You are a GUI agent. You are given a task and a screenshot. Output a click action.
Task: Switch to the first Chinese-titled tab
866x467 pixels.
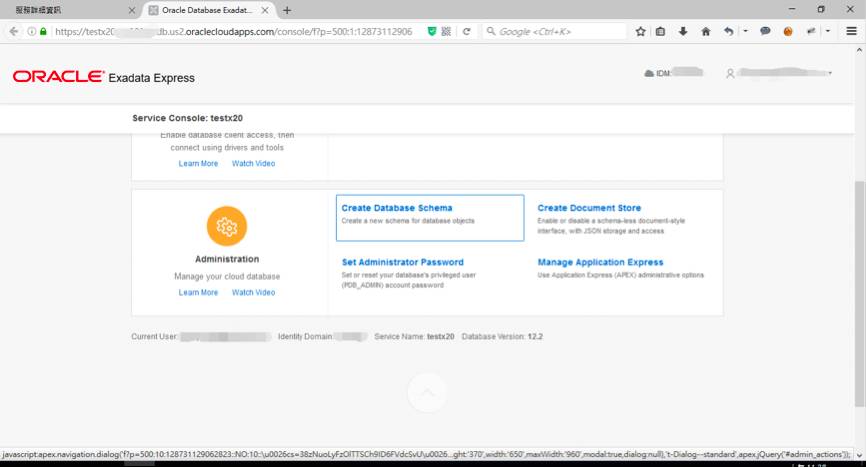coord(69,10)
